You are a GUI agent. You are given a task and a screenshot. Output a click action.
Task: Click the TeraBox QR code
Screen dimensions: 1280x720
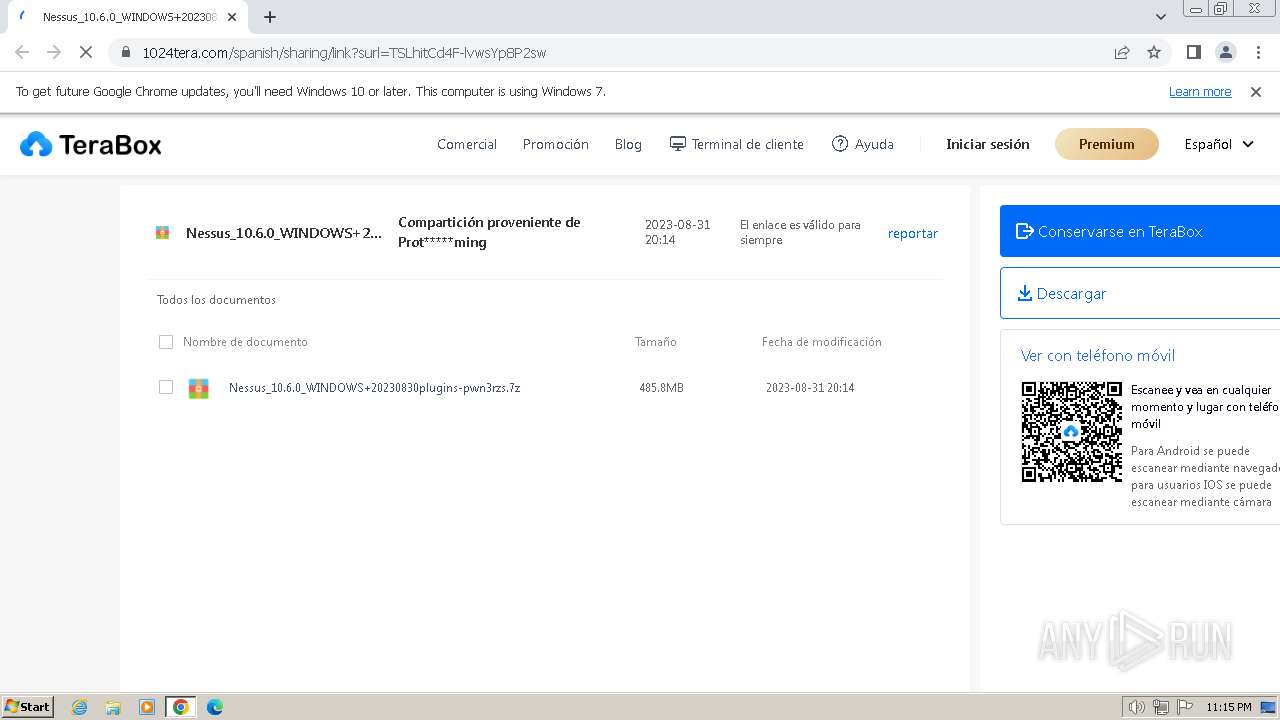tap(1072, 432)
